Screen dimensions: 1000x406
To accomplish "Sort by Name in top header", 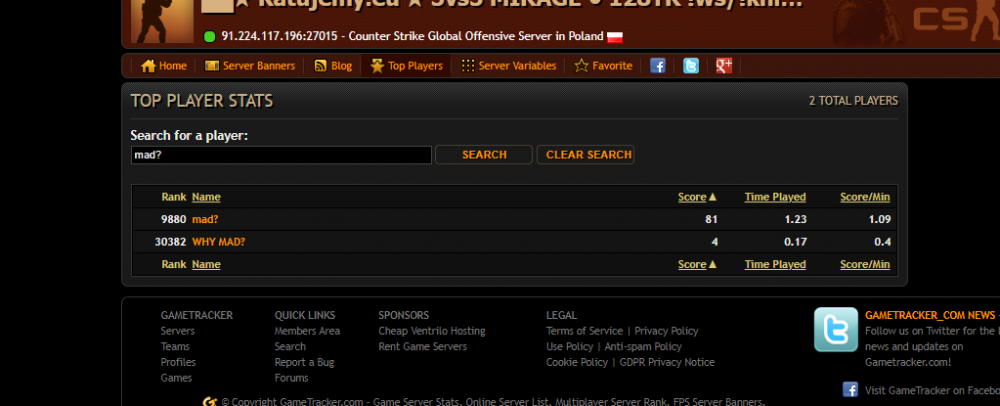I will 206,197.
